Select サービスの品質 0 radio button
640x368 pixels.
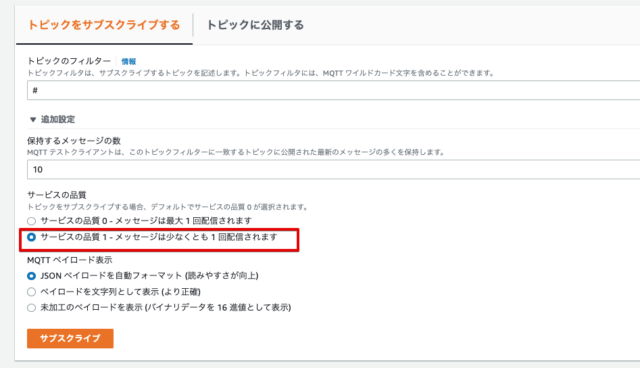(31, 221)
